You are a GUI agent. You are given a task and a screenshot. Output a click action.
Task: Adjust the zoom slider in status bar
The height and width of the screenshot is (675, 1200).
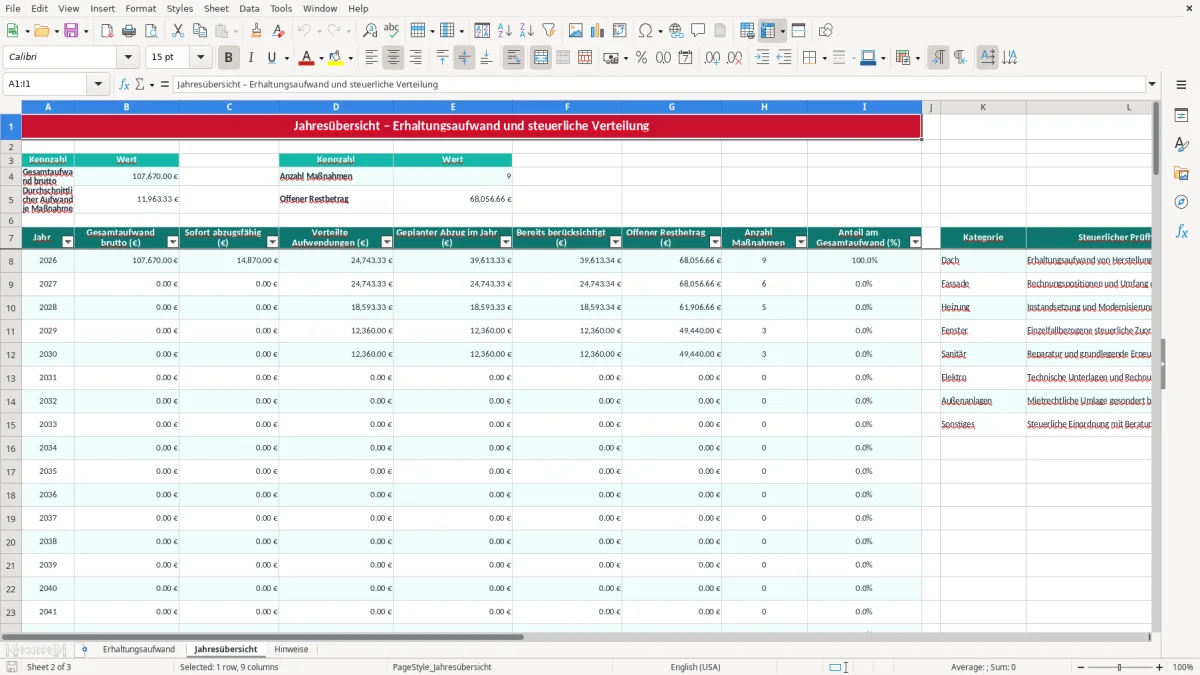pyautogui.click(x=1119, y=667)
